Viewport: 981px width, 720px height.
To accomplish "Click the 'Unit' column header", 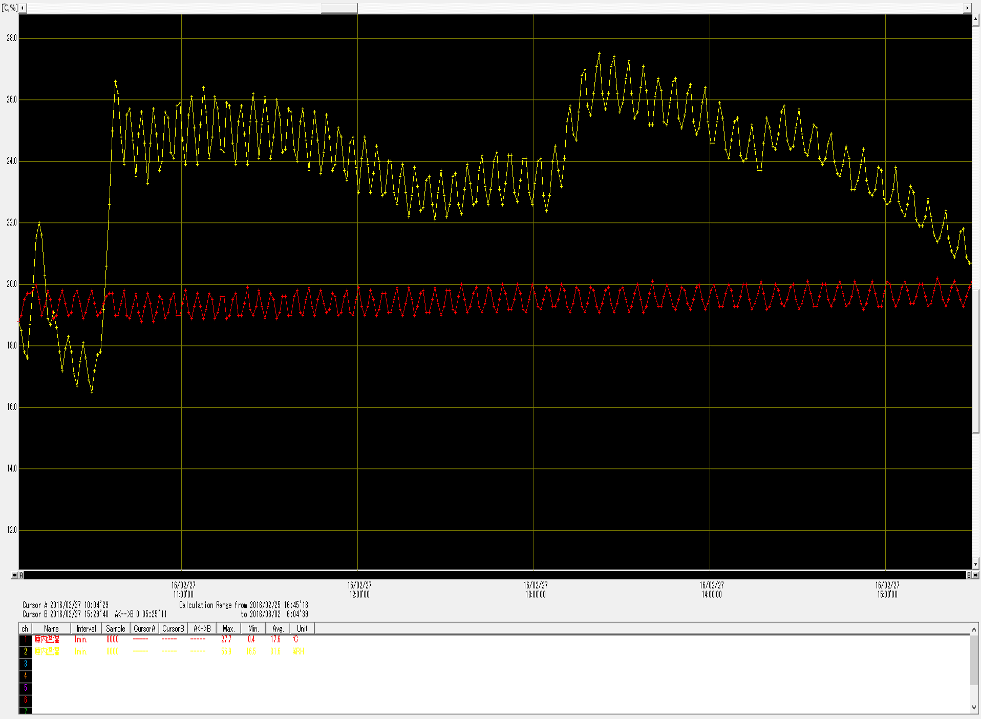I will click(x=299, y=628).
